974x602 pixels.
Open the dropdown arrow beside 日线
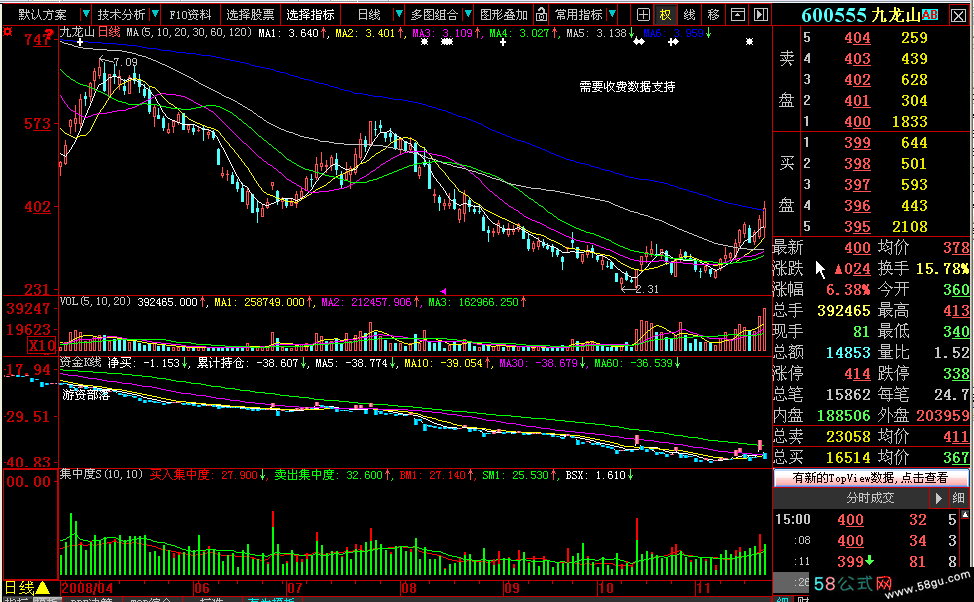coord(398,14)
